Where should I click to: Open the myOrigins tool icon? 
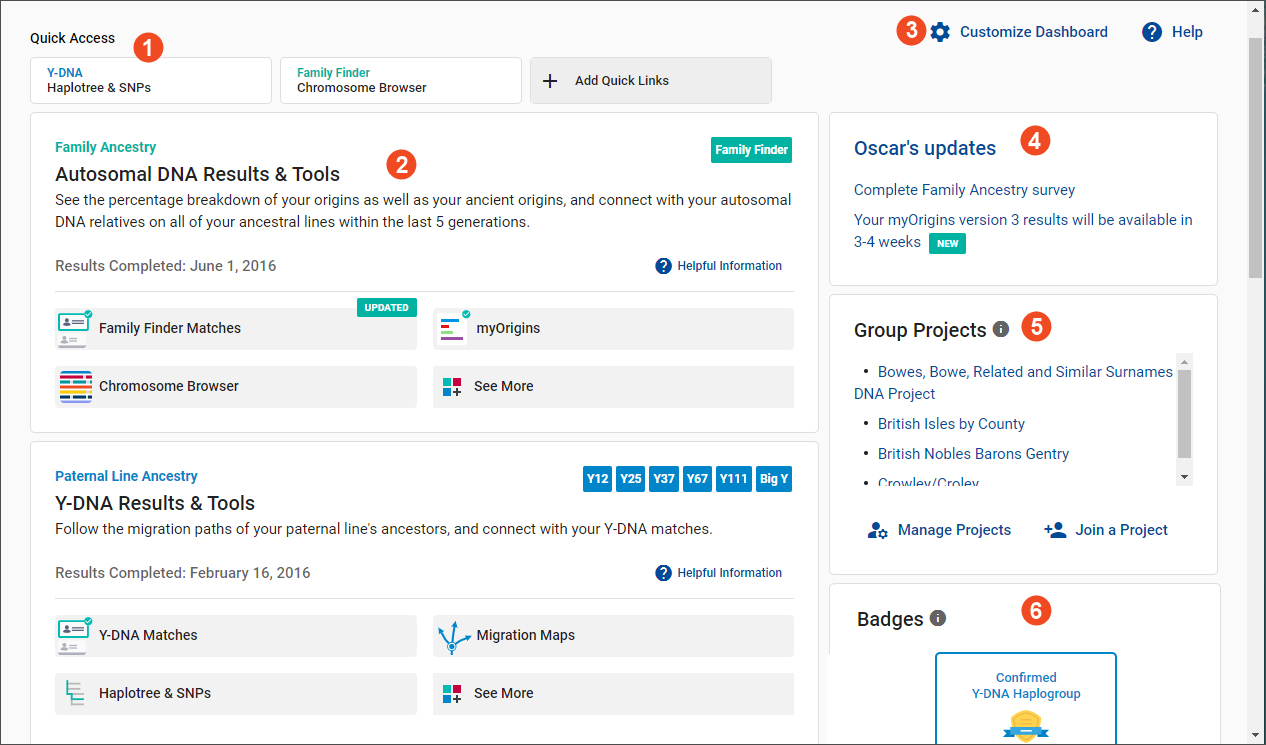click(x=451, y=328)
